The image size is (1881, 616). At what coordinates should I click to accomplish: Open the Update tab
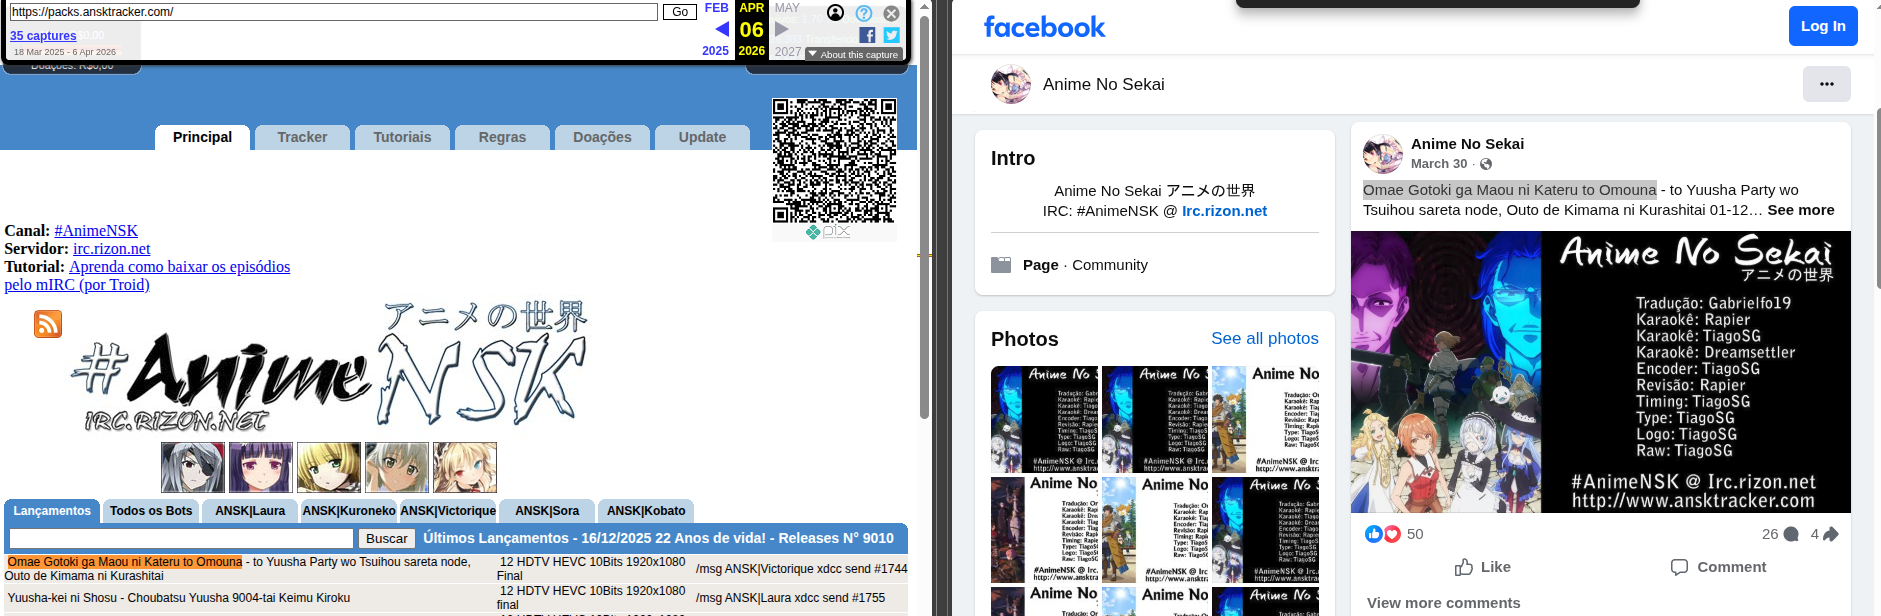pos(702,137)
